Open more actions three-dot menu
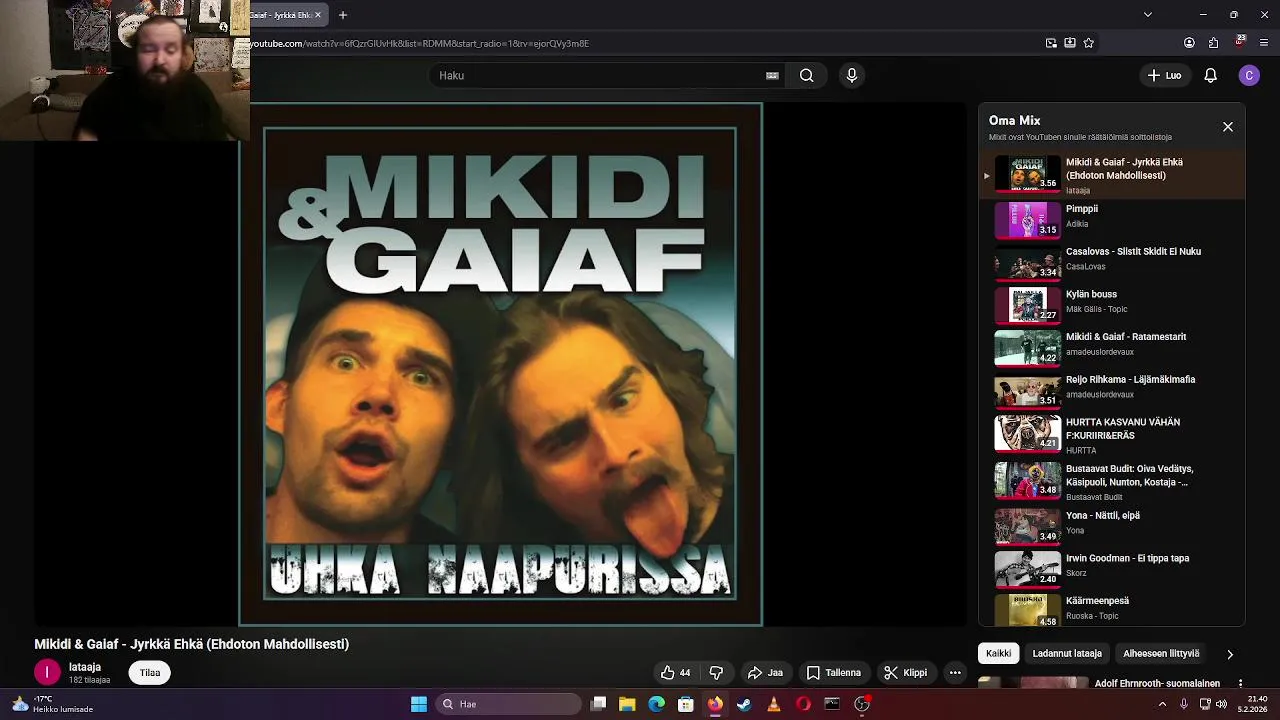Image resolution: width=1280 pixels, height=720 pixels. click(x=955, y=673)
